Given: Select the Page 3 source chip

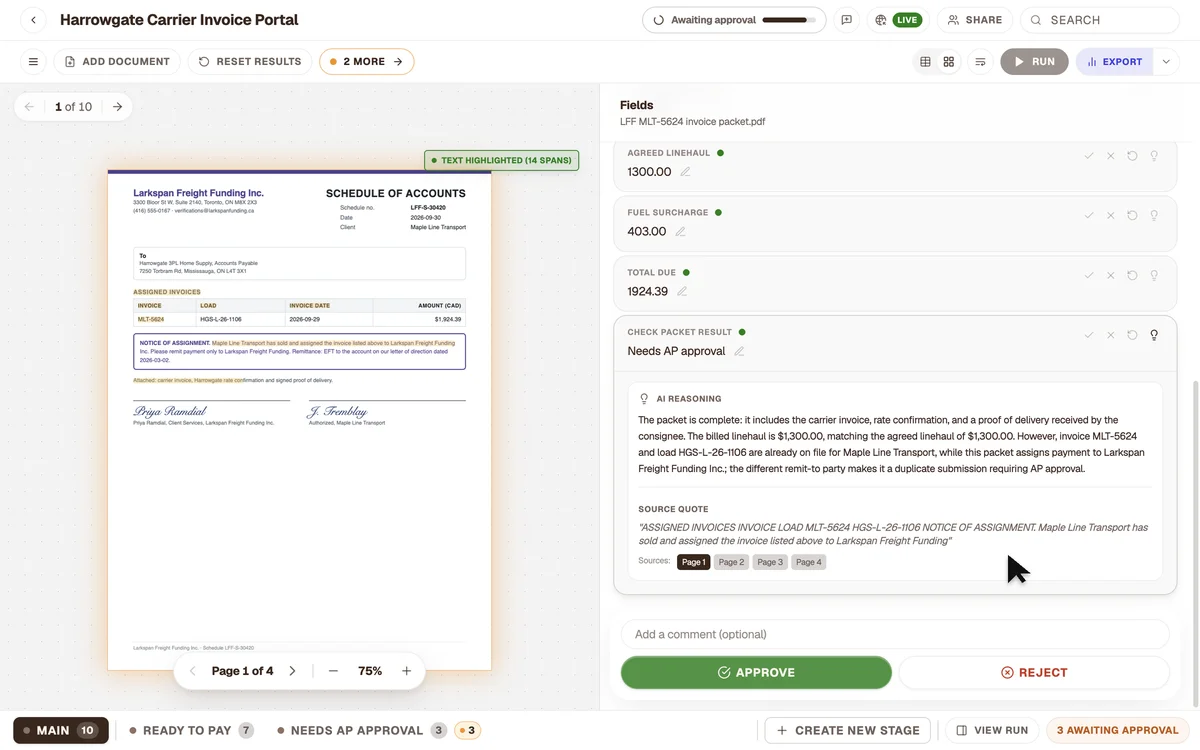Looking at the screenshot, I should coord(770,562).
